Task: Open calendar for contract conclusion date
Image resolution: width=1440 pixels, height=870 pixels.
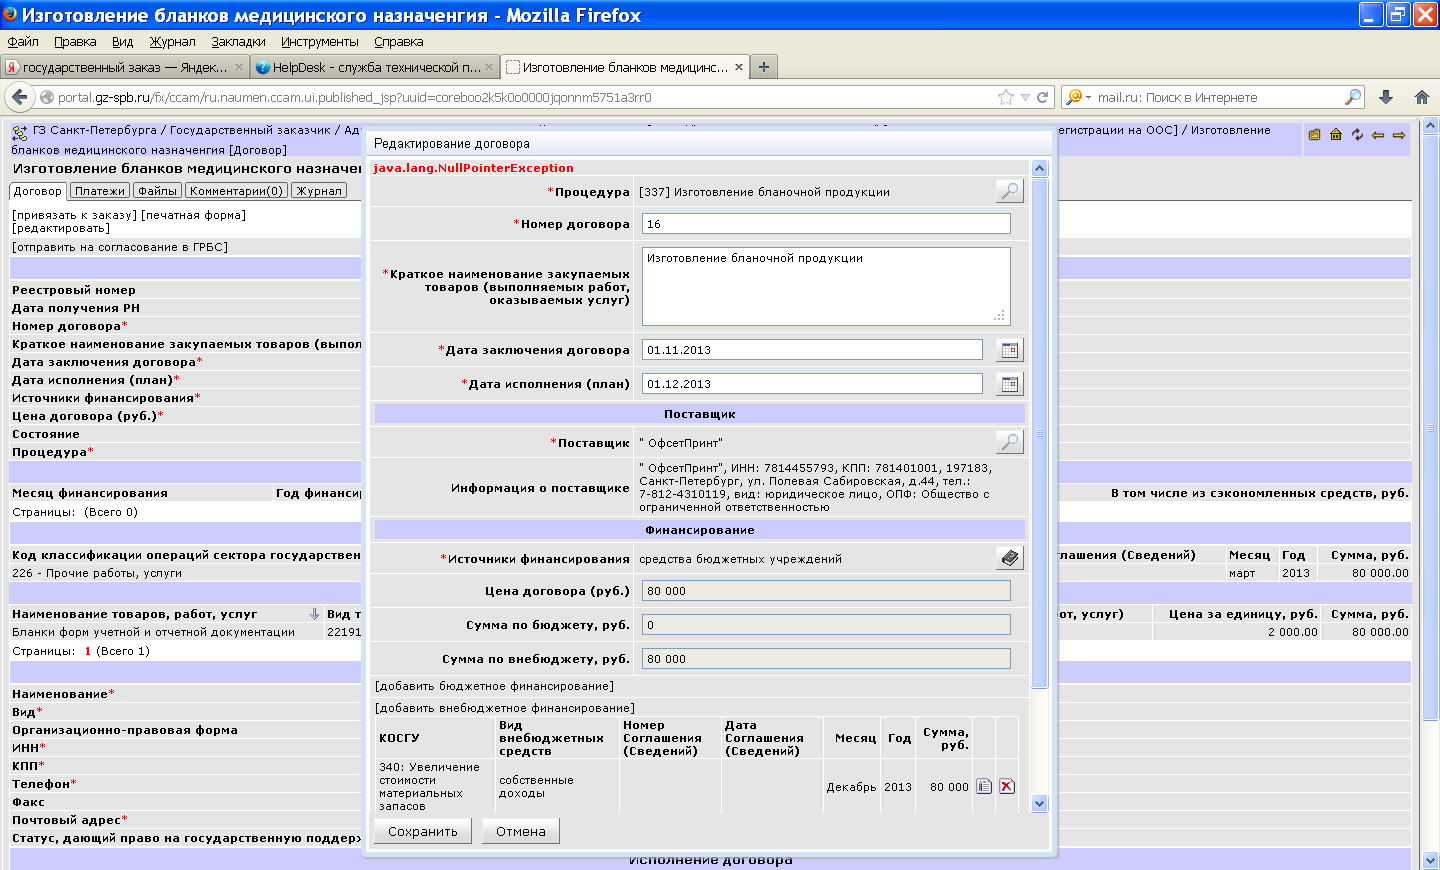Action: tap(1010, 350)
